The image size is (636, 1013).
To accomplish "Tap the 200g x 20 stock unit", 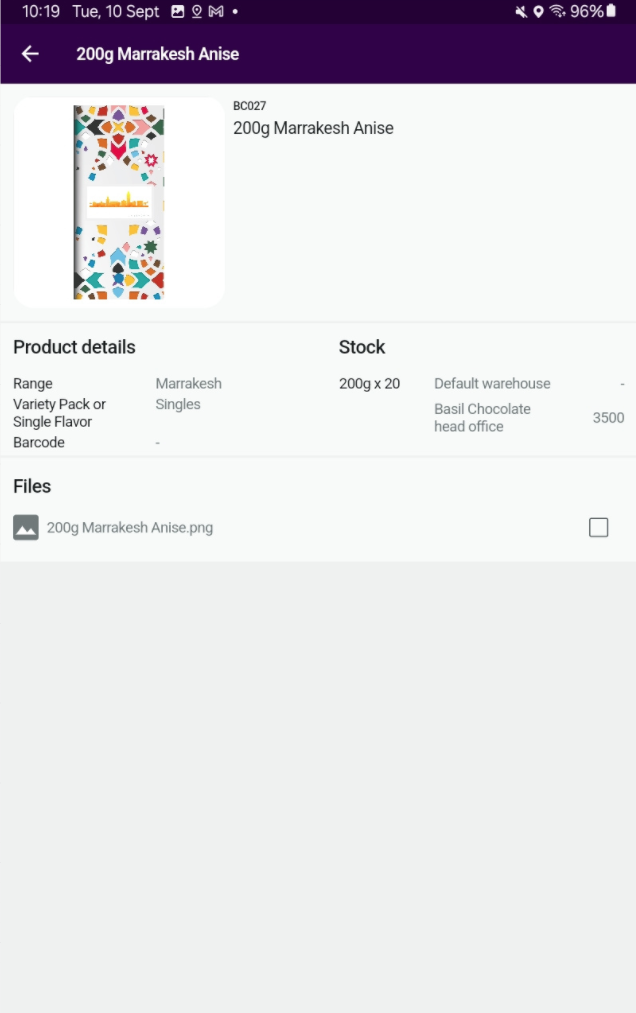I will pyautogui.click(x=369, y=383).
